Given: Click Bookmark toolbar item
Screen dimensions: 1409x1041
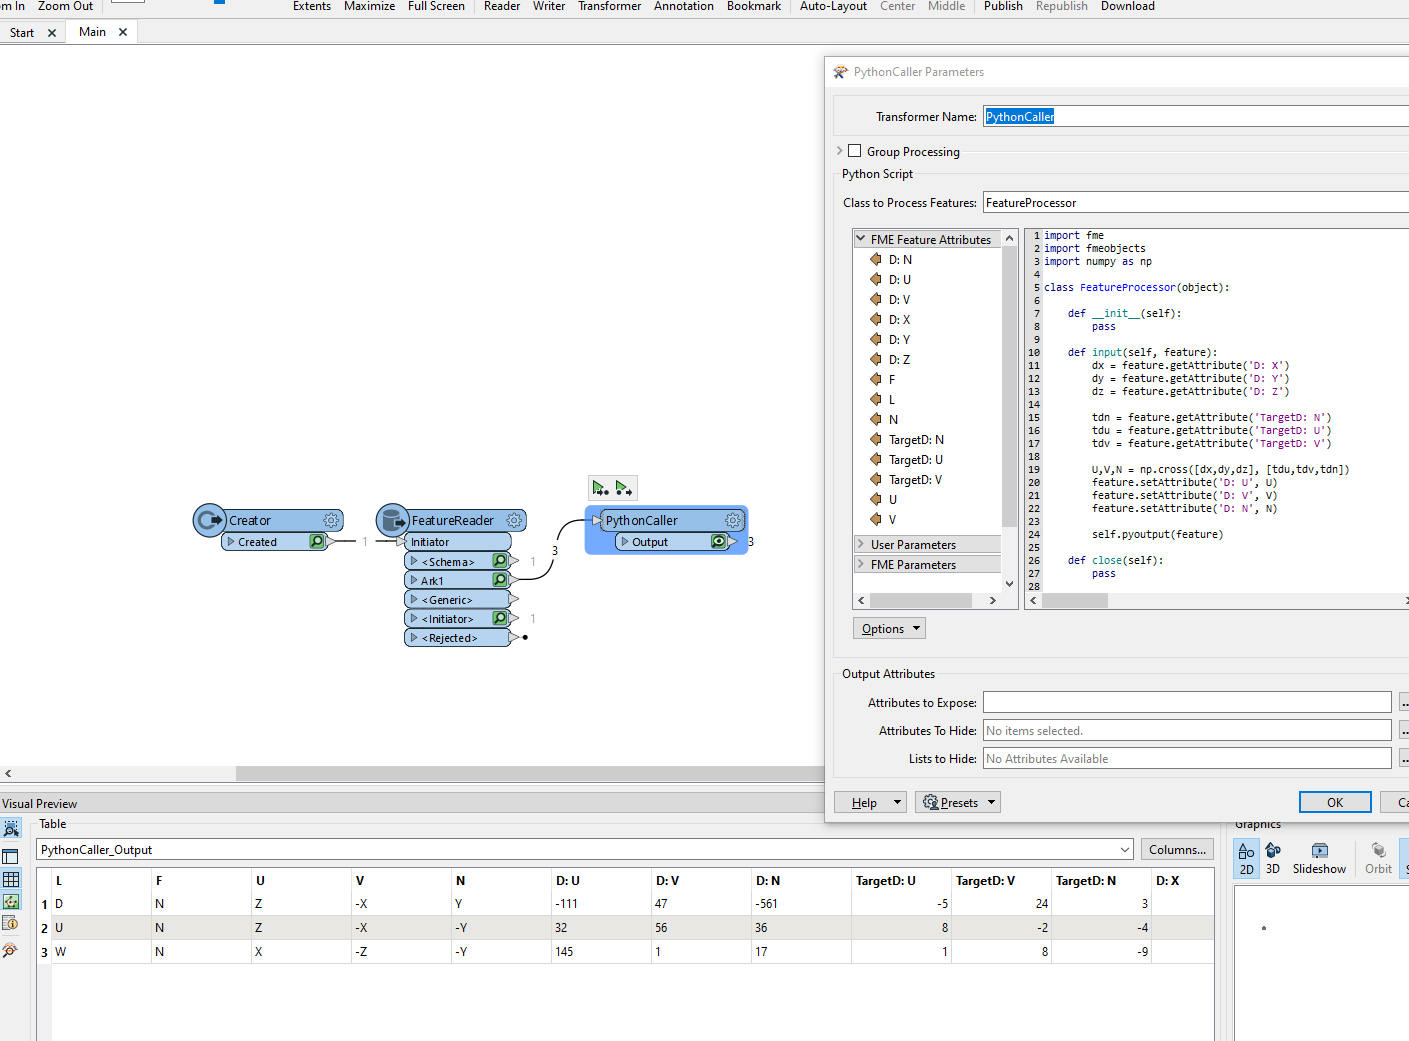Looking at the screenshot, I should click(754, 6).
